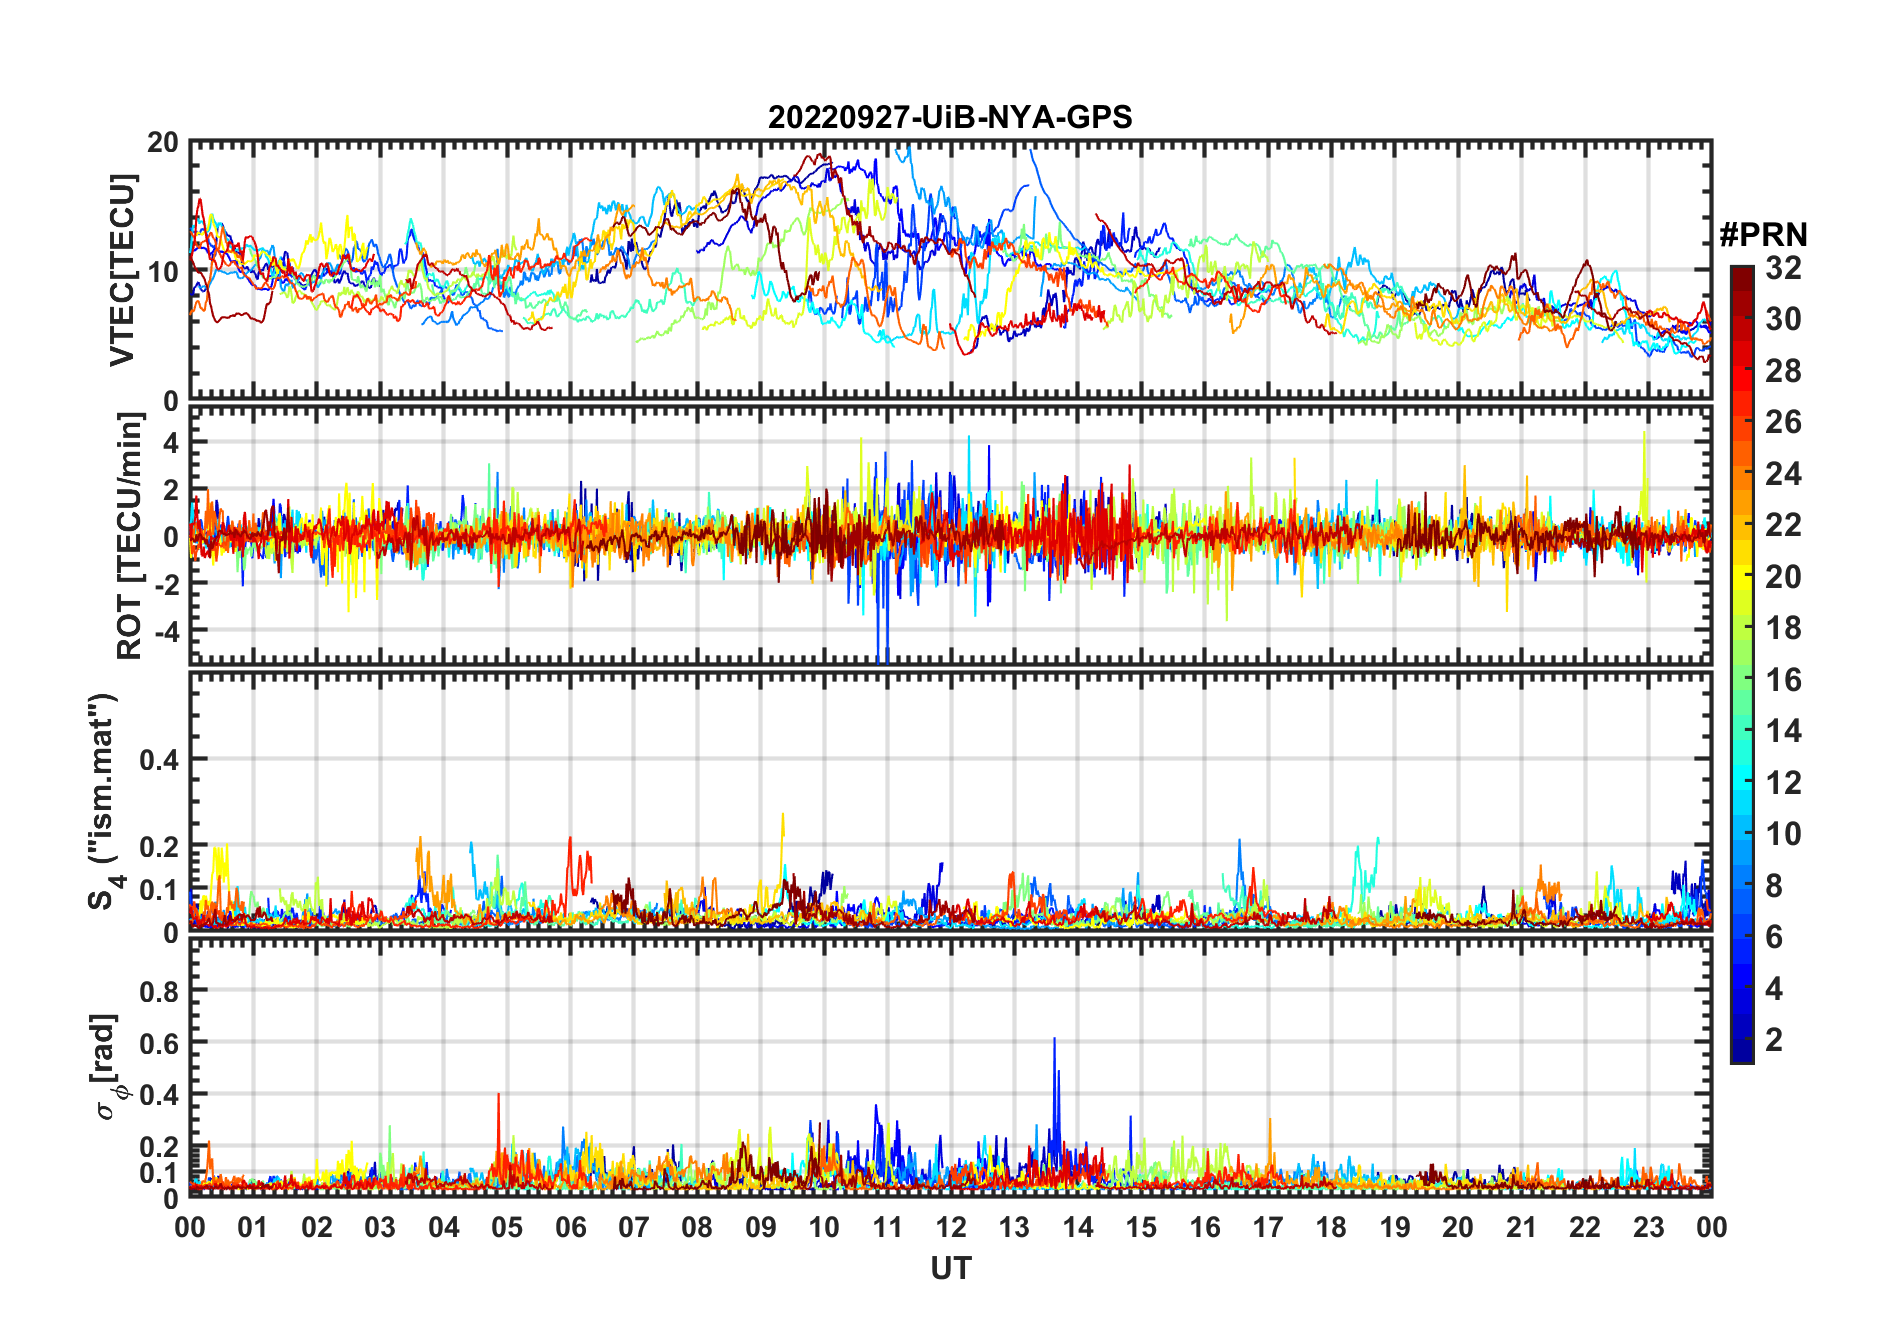Click VTEC y-axis tick label 20
Screen dimensions: 1902x1330
(x=163, y=142)
